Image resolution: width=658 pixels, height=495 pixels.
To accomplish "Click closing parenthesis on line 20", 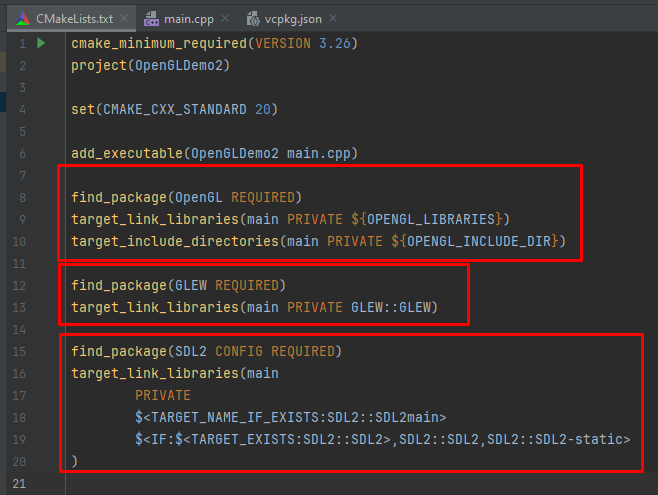I will point(74,461).
